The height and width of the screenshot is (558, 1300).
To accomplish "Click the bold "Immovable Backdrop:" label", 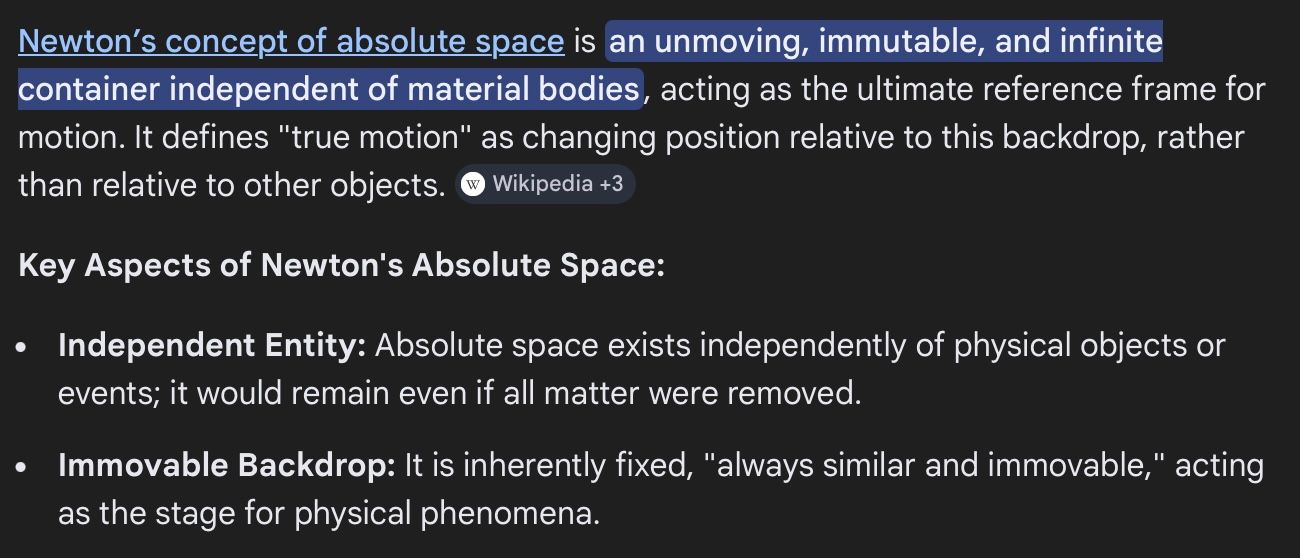I will (227, 466).
